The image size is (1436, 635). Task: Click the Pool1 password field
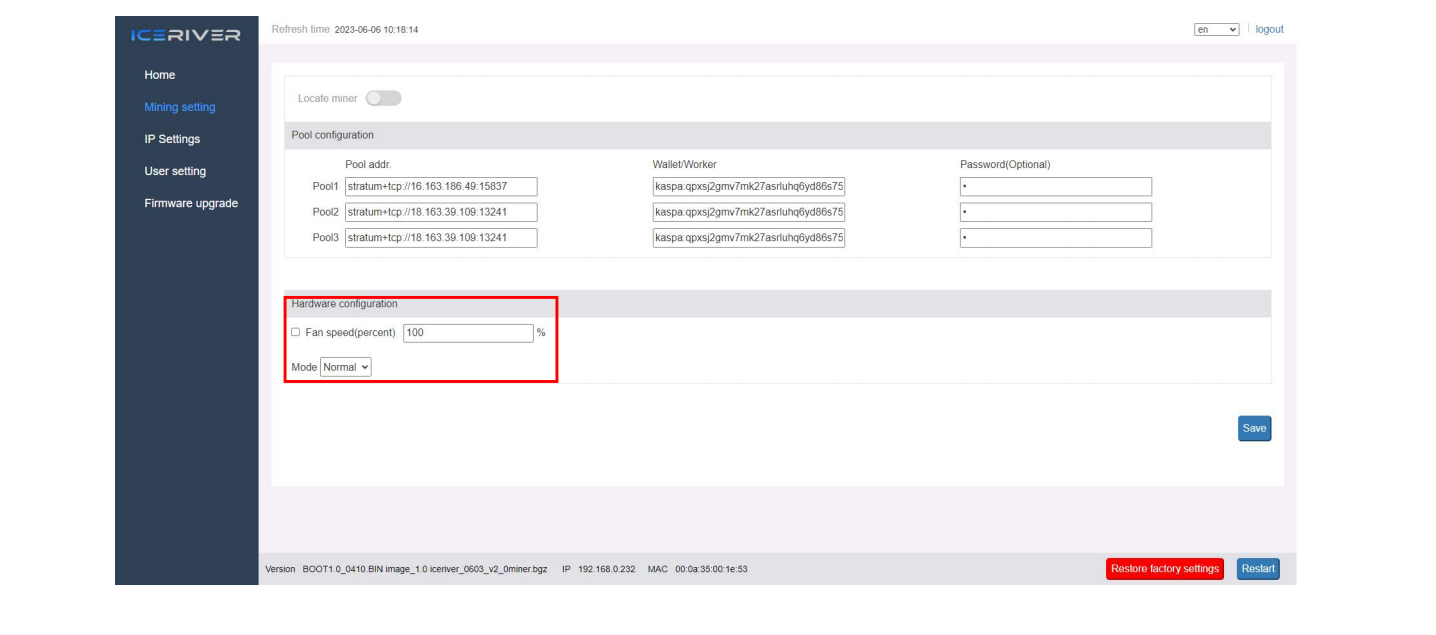pyautogui.click(x=1055, y=186)
